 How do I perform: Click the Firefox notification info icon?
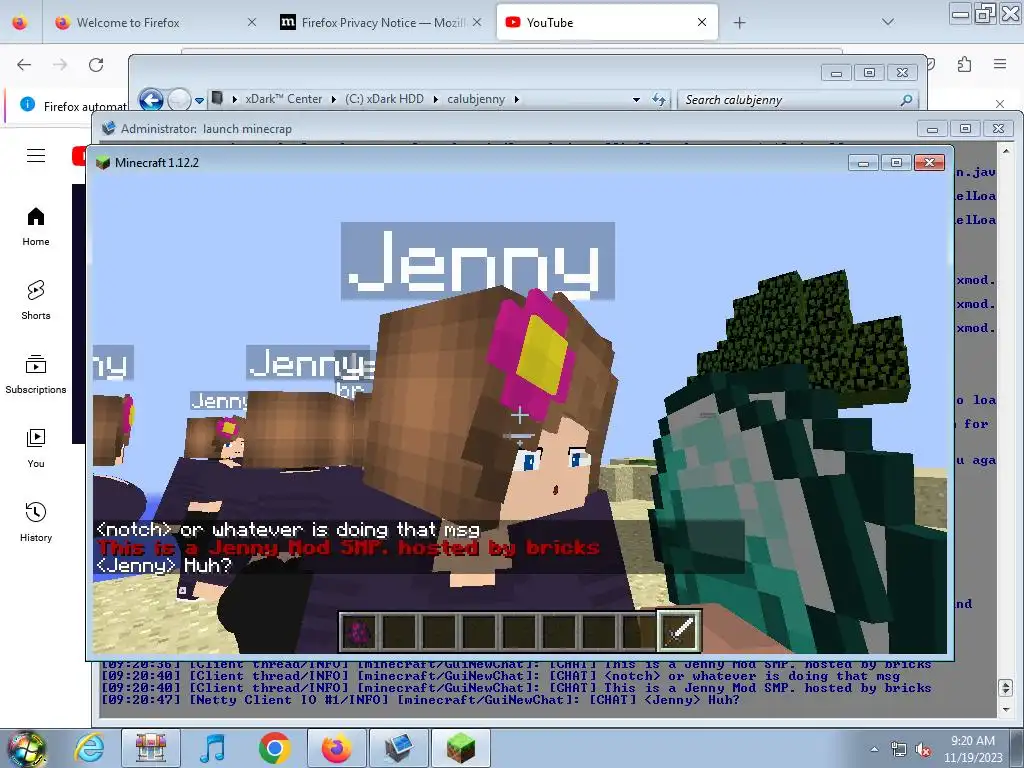coord(27,104)
